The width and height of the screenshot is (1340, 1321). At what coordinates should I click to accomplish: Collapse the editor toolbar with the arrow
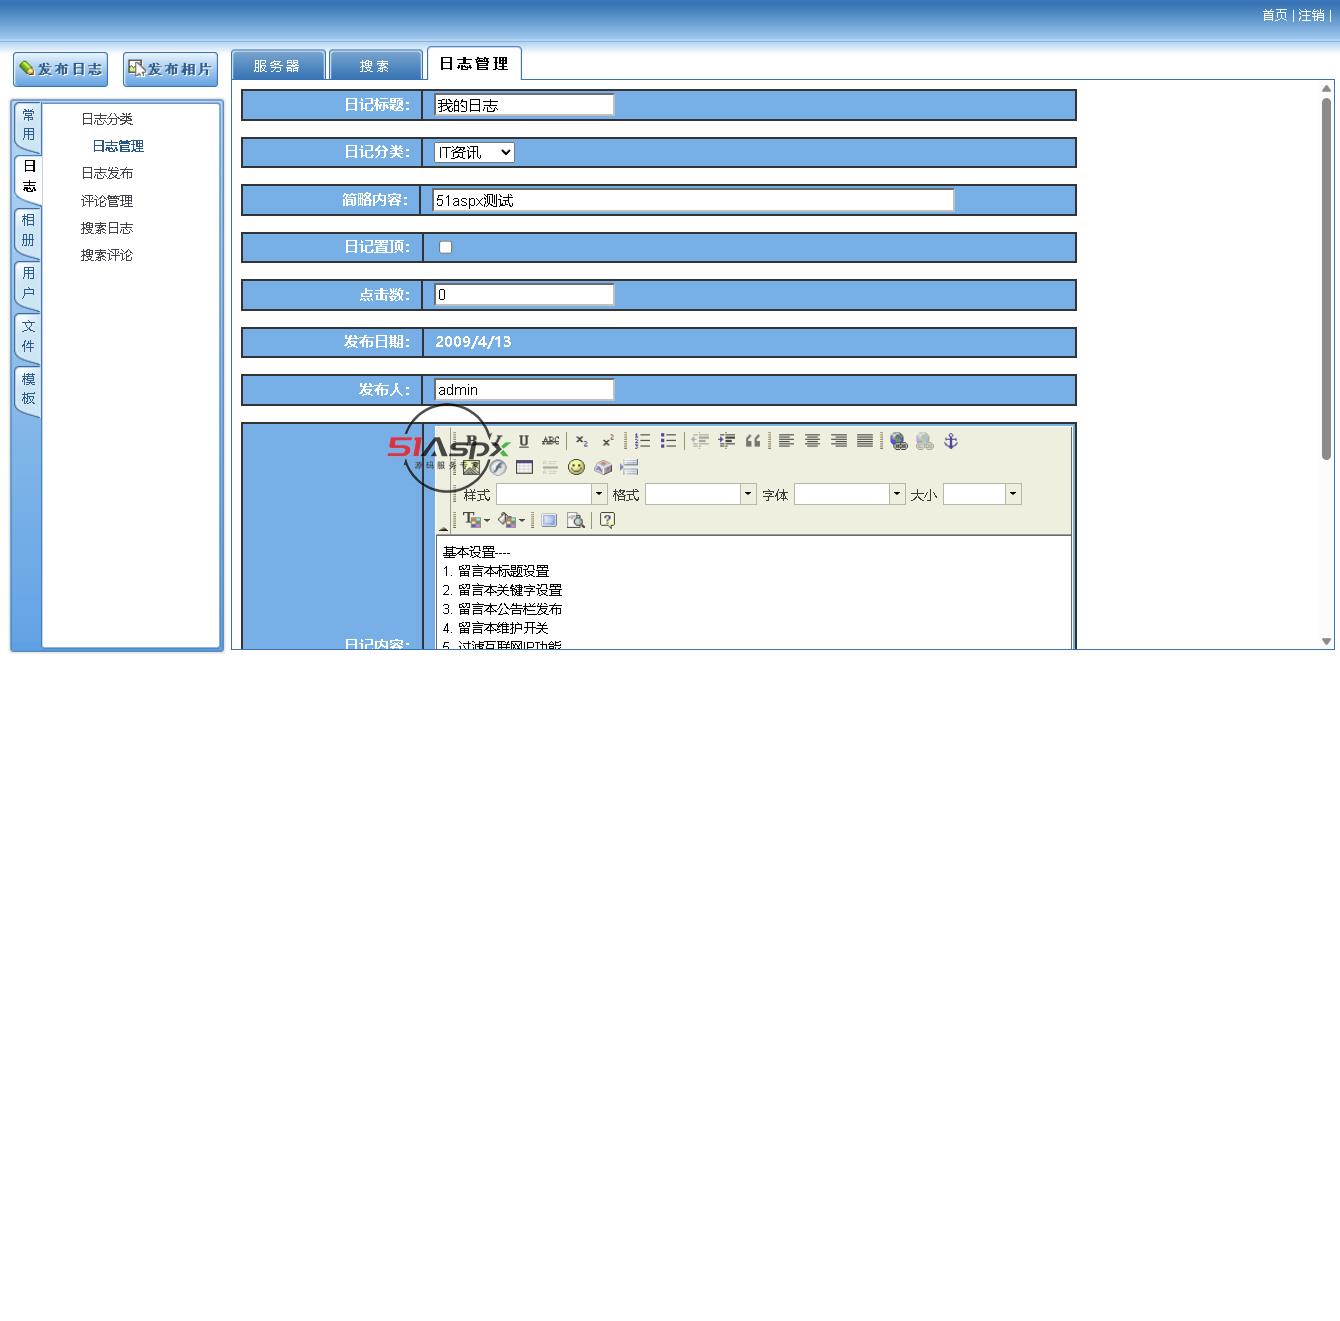tap(443, 528)
